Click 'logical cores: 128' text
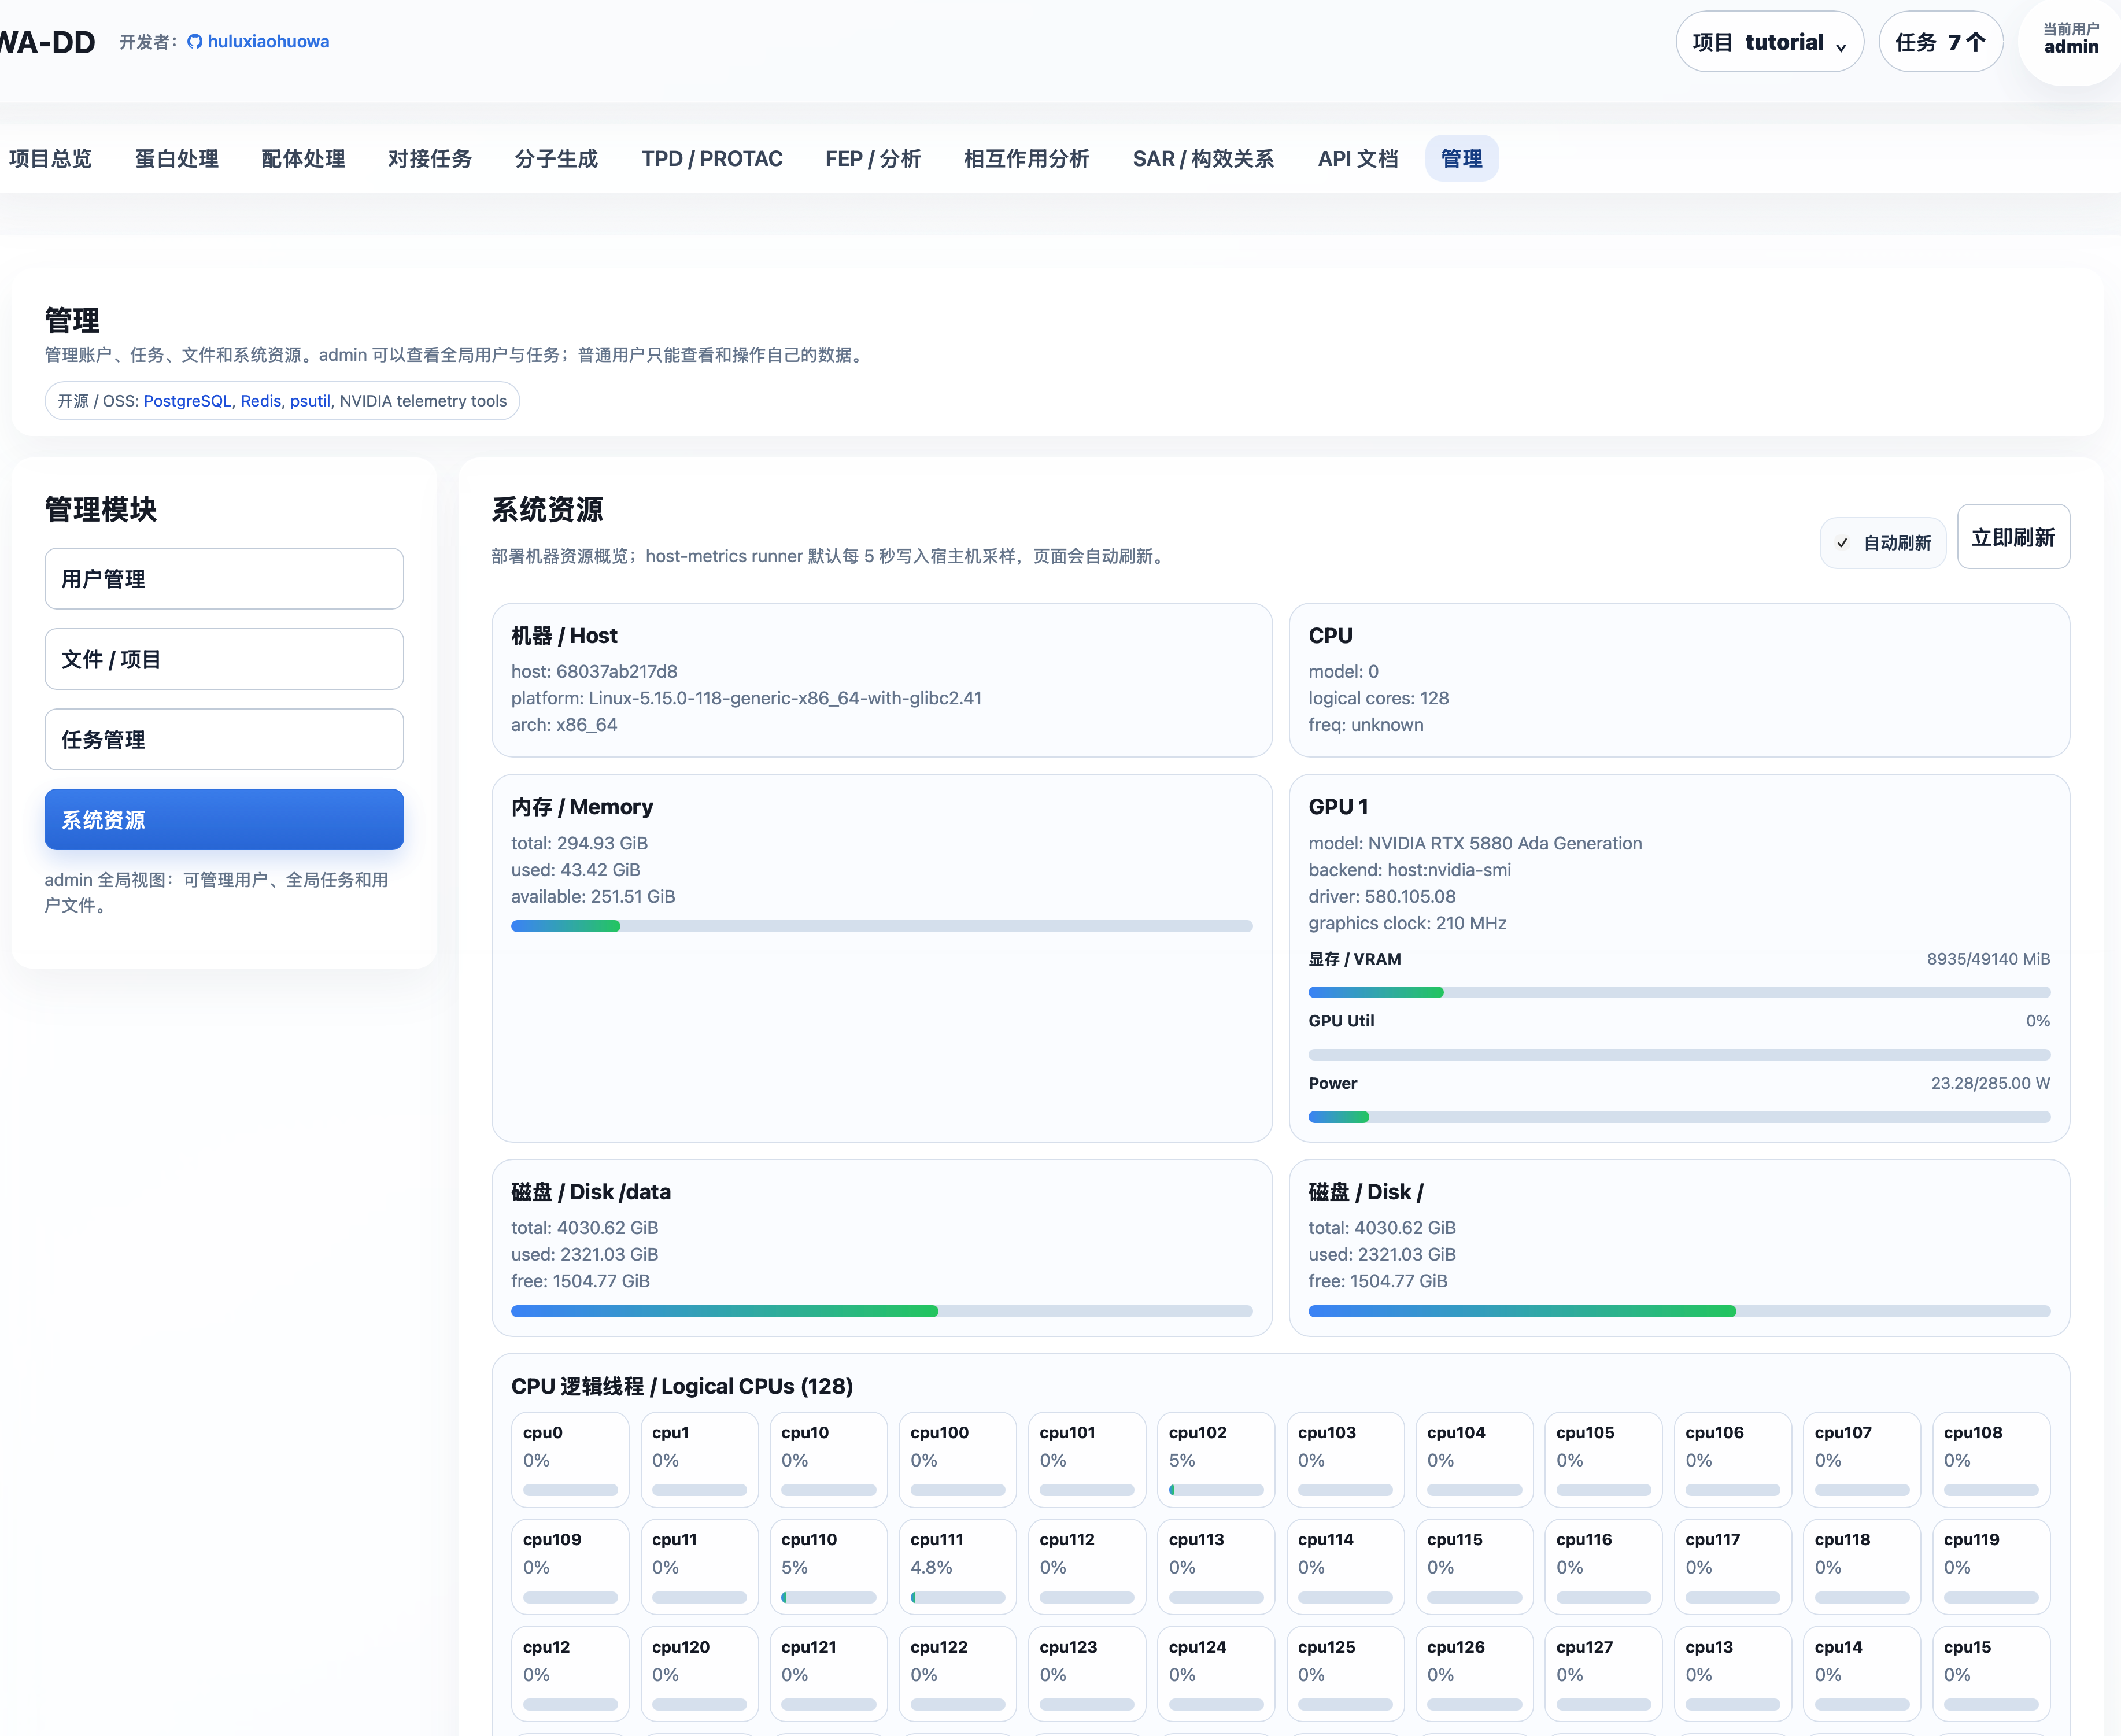 [x=1378, y=698]
